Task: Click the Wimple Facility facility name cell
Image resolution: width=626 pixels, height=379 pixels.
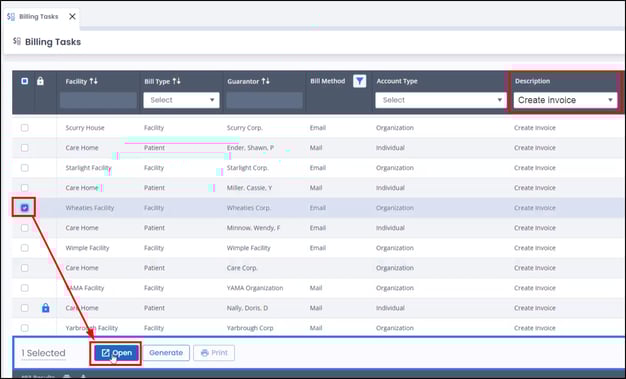Action: (87, 248)
